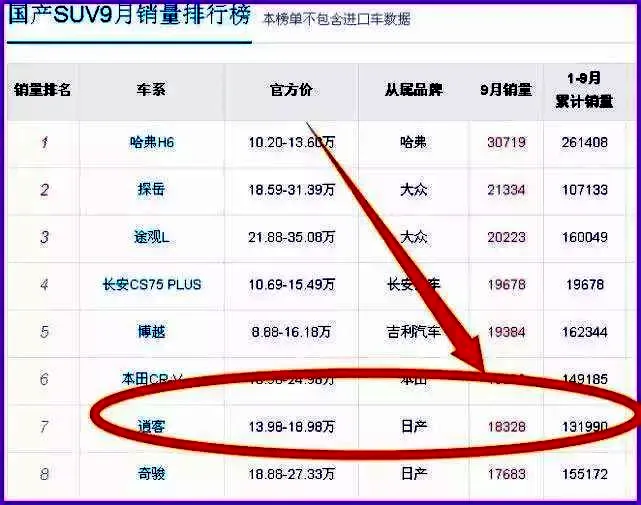The image size is (641, 505).
Task: Click the 销量排名 column header
Action: tap(43, 90)
